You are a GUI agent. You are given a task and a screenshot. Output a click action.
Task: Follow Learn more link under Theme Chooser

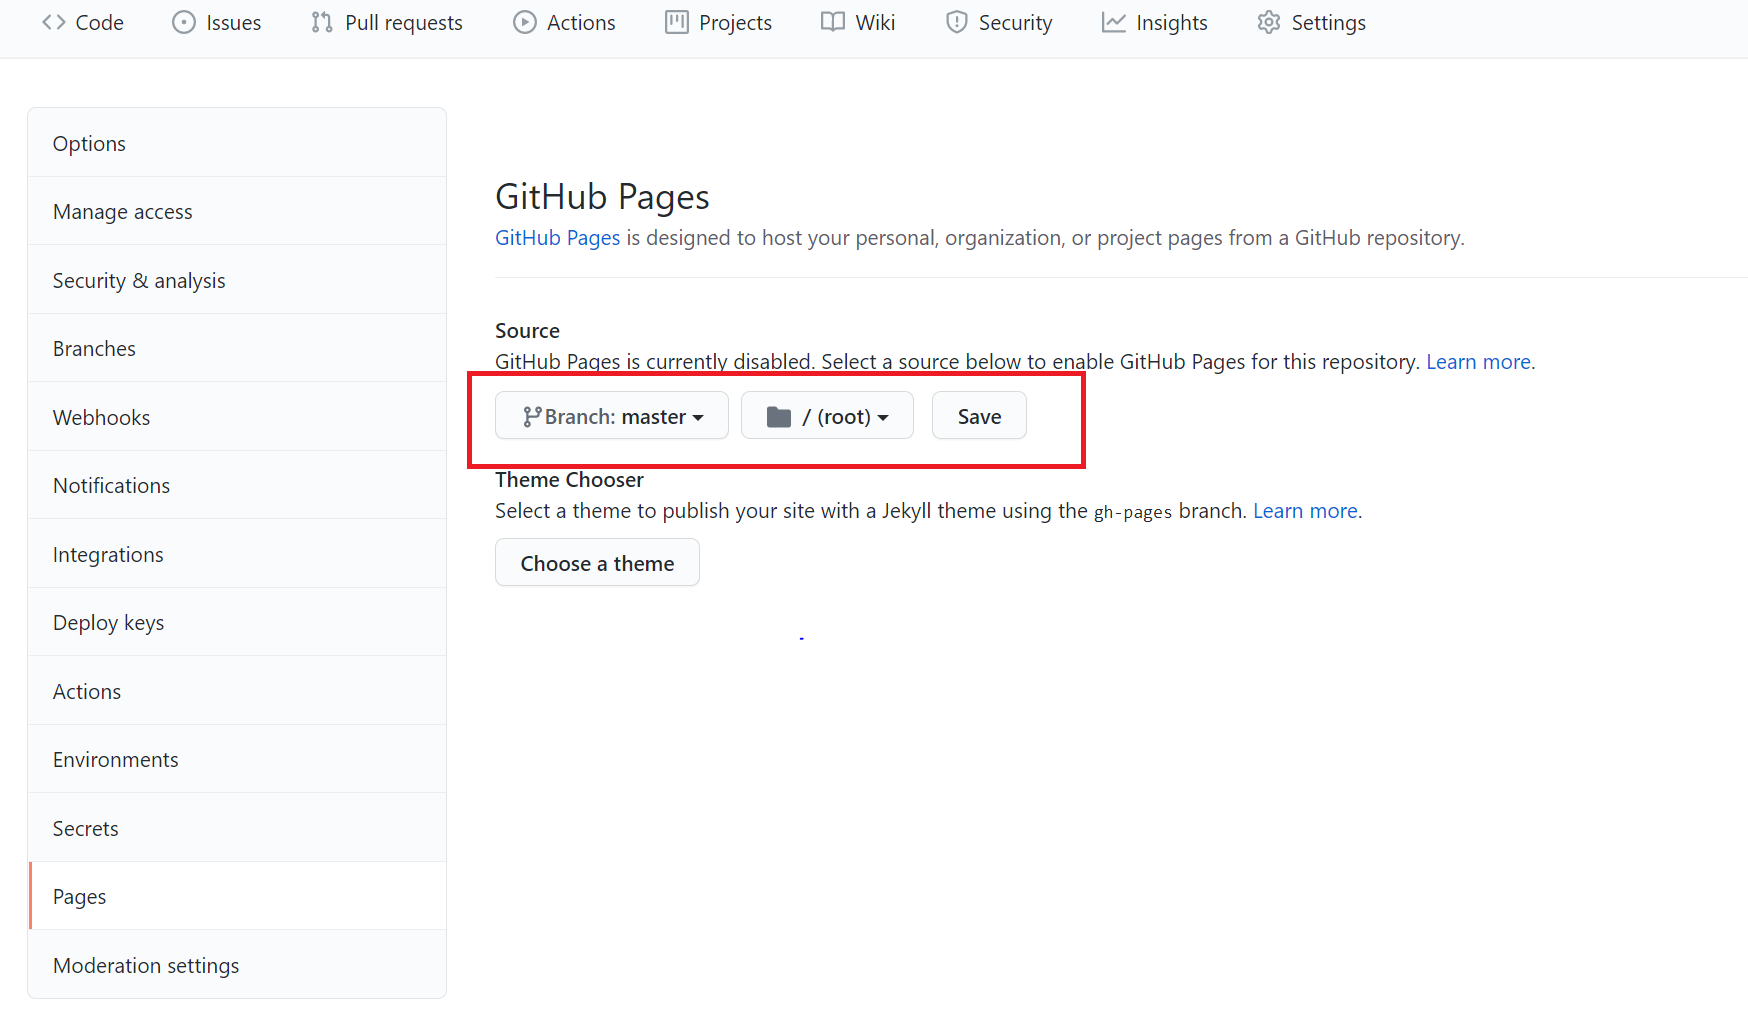[x=1305, y=511]
